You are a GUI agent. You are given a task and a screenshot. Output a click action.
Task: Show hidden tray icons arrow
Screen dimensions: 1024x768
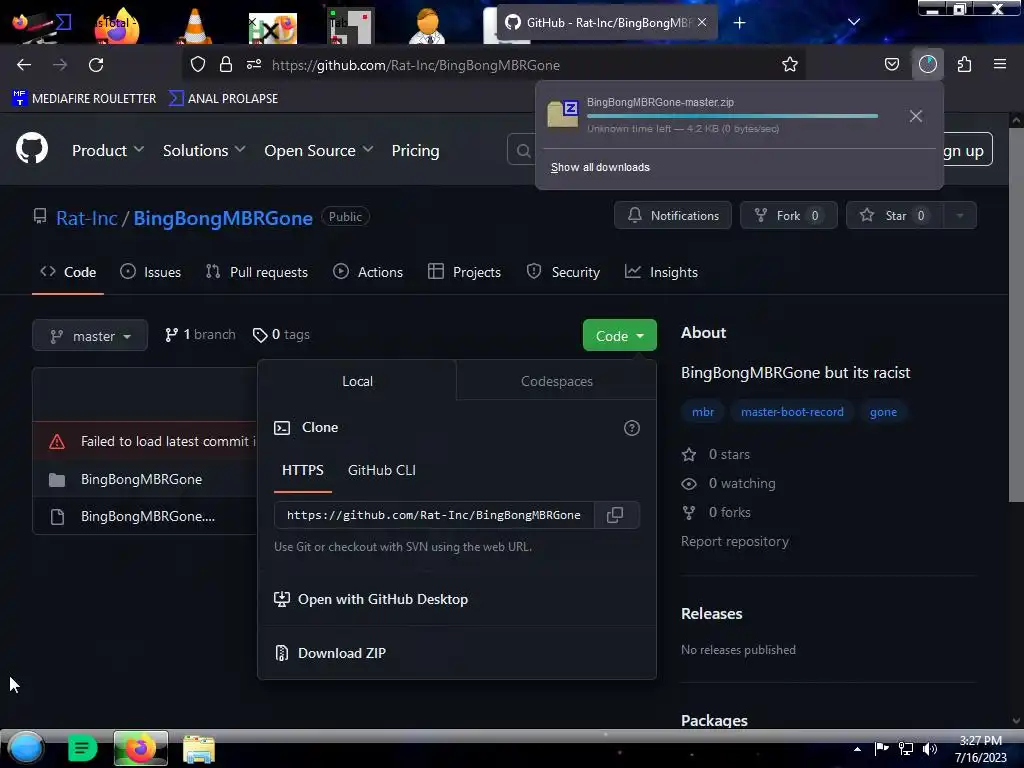coord(857,749)
